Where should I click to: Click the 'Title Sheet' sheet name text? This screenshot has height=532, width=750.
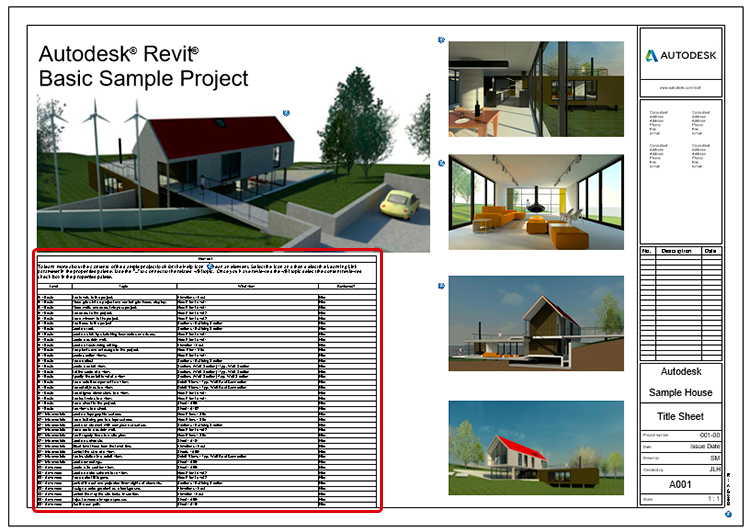681,416
